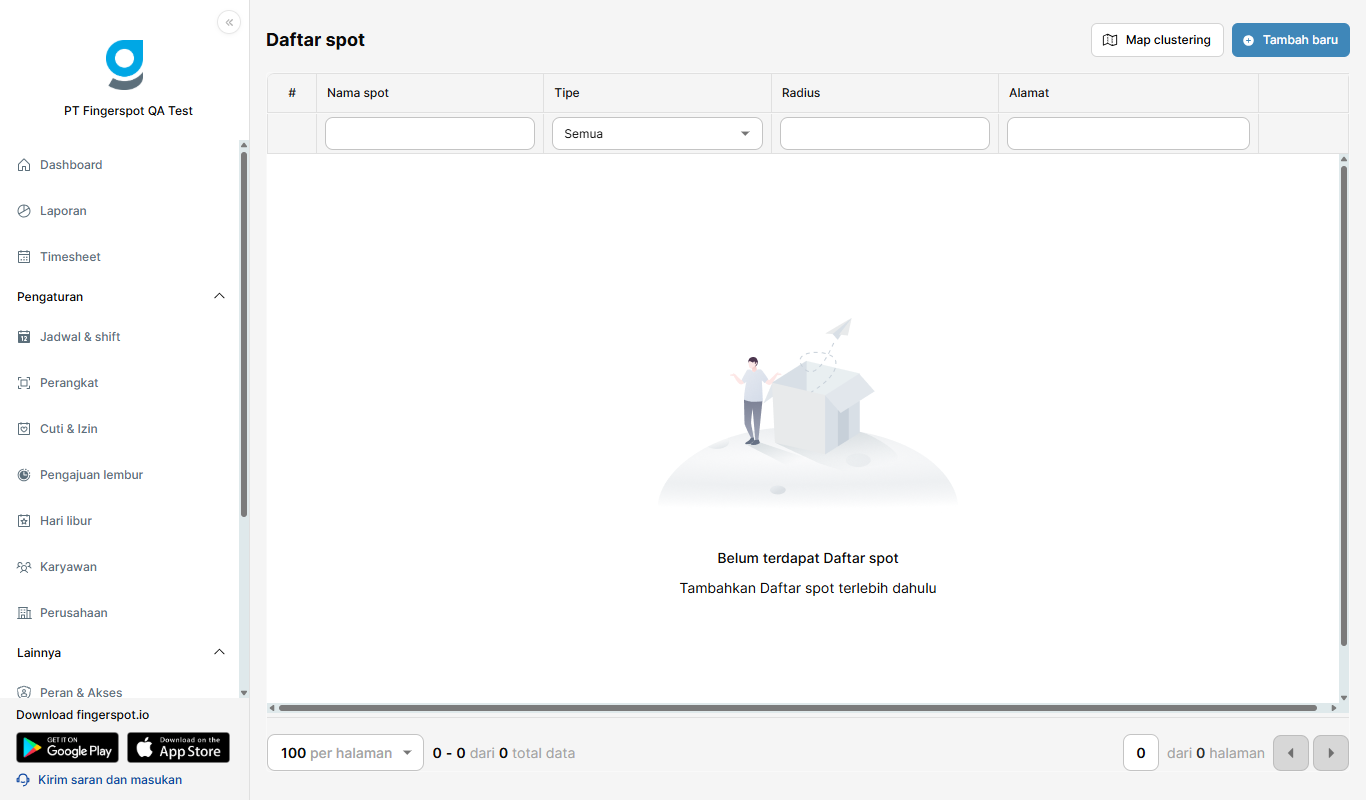Open Map clustering view
This screenshot has height=800, width=1366.
[x=1157, y=40]
